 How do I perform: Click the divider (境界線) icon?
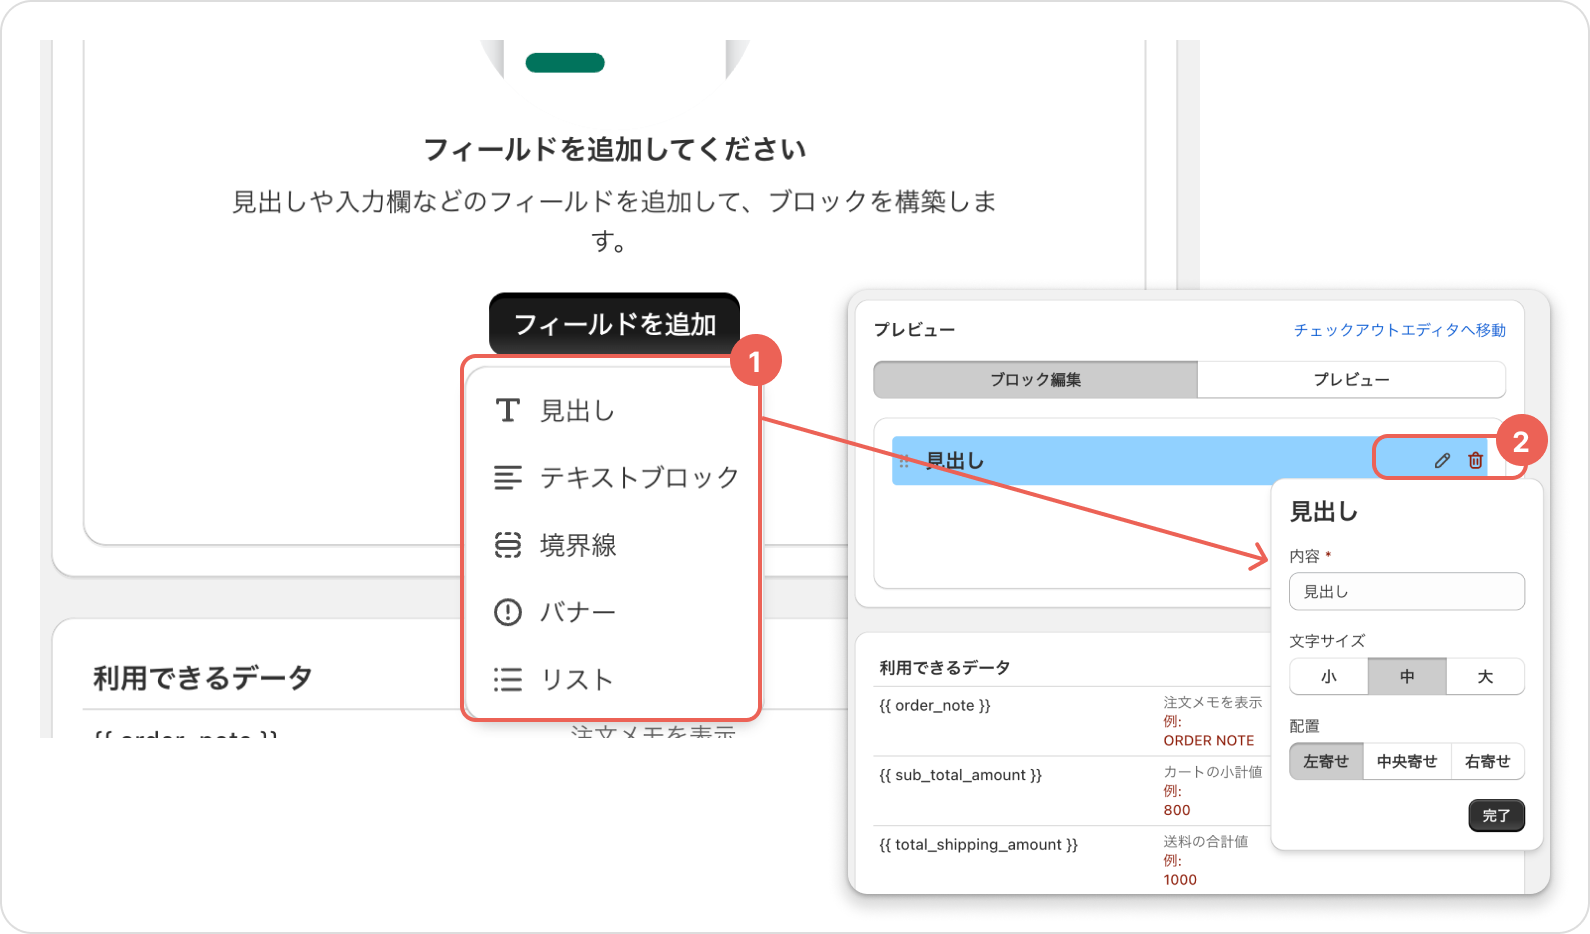508,545
